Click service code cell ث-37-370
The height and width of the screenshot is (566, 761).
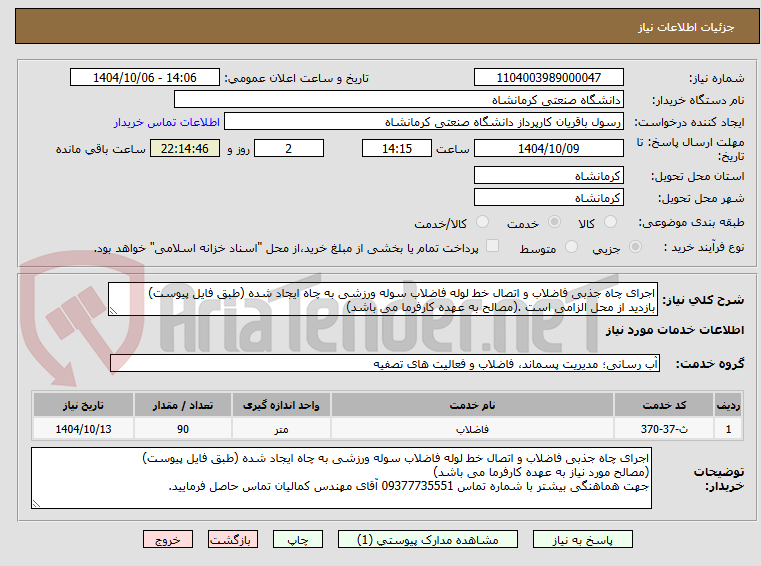click(x=664, y=429)
